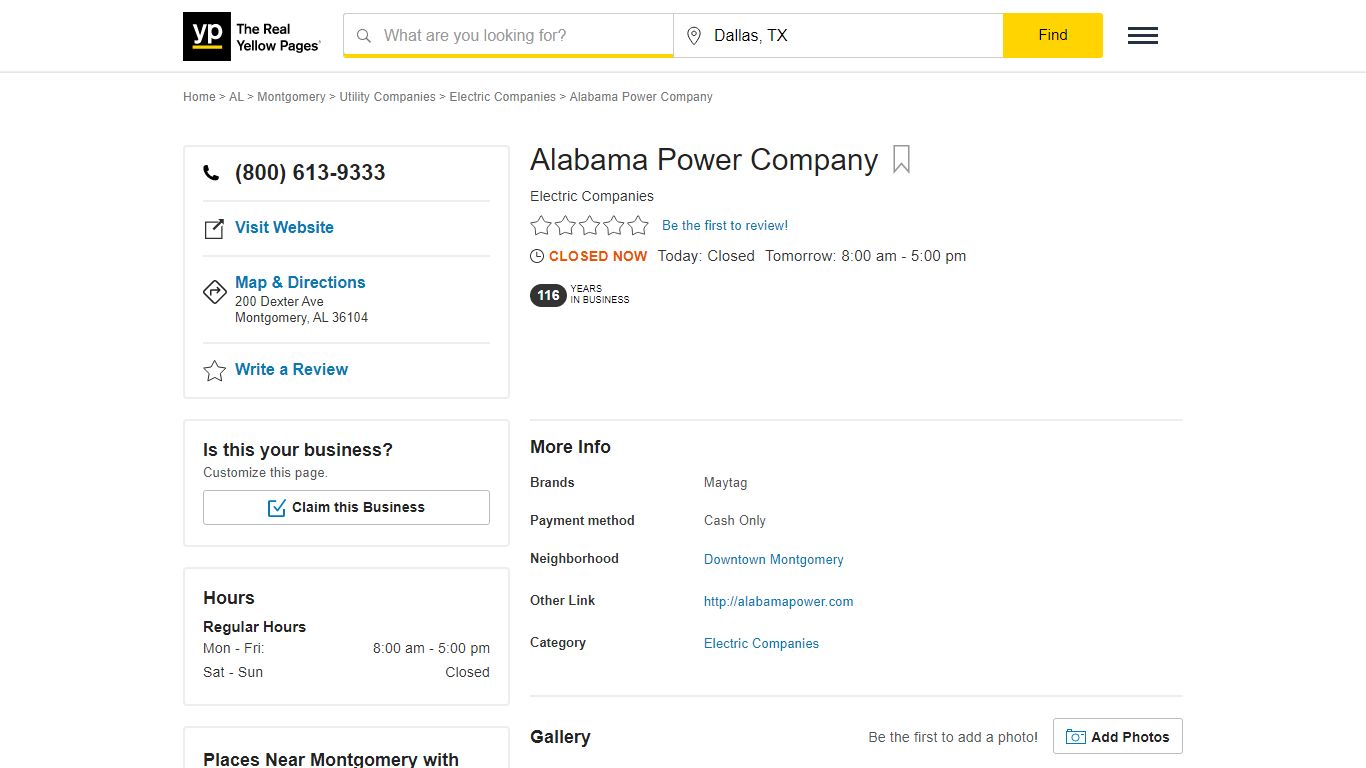Click the CLOSED NOW status
The height and width of the screenshot is (768, 1366).
click(598, 257)
